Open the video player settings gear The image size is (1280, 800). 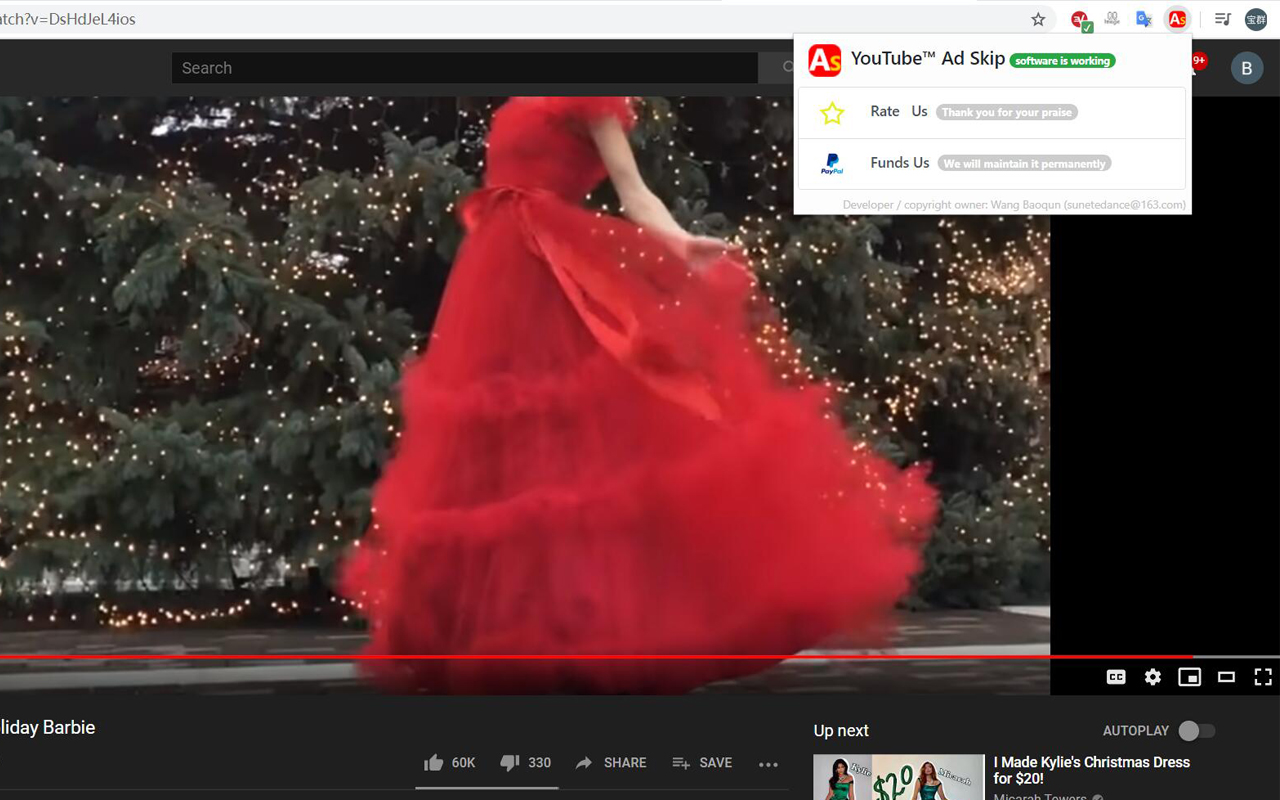pyautogui.click(x=1153, y=677)
